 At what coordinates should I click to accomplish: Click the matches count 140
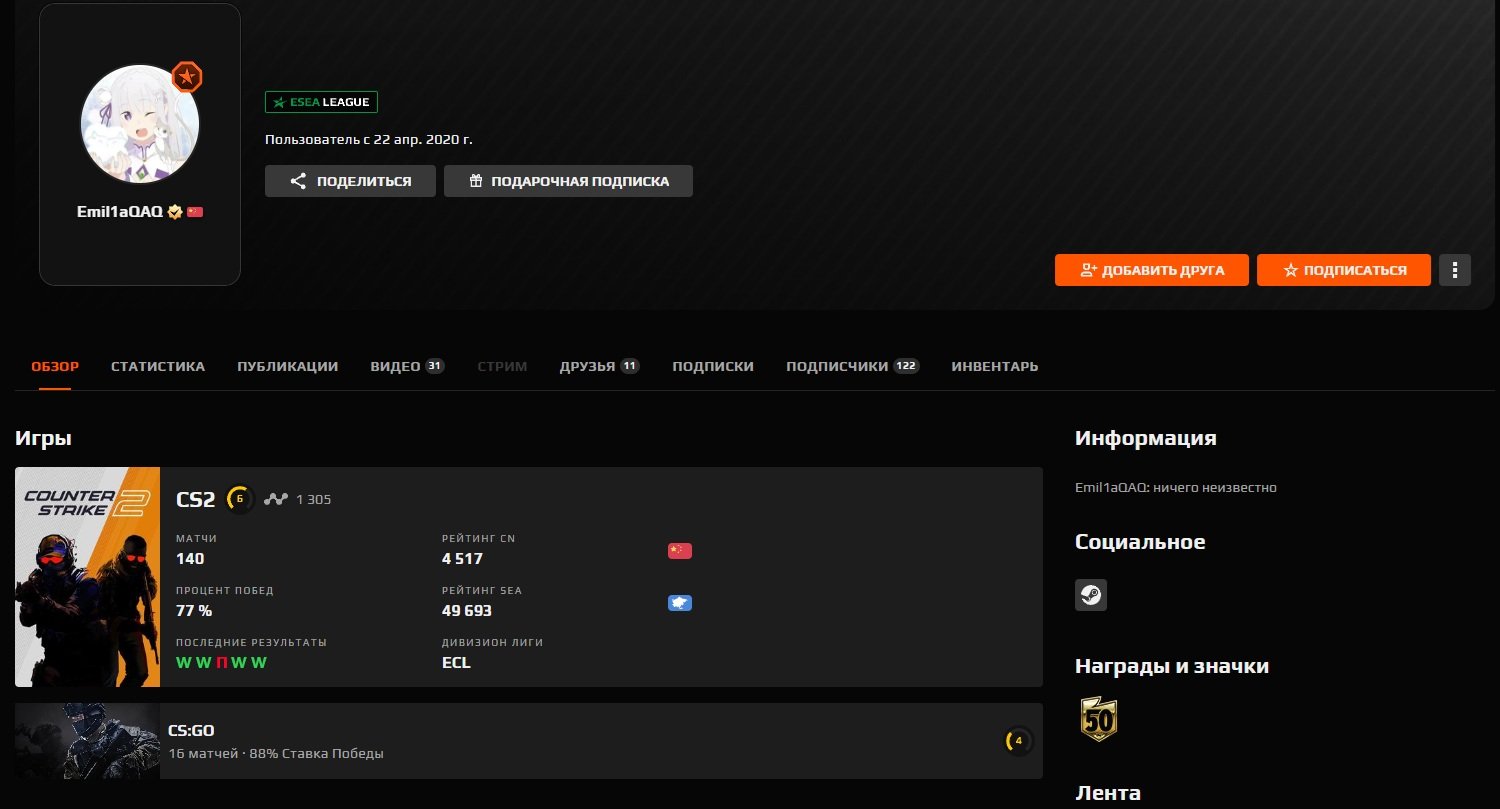(190, 558)
